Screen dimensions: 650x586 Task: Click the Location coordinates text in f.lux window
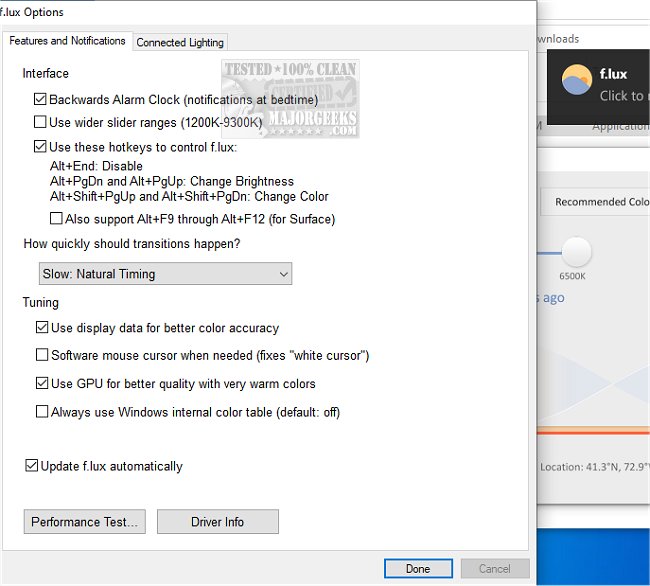595,467
